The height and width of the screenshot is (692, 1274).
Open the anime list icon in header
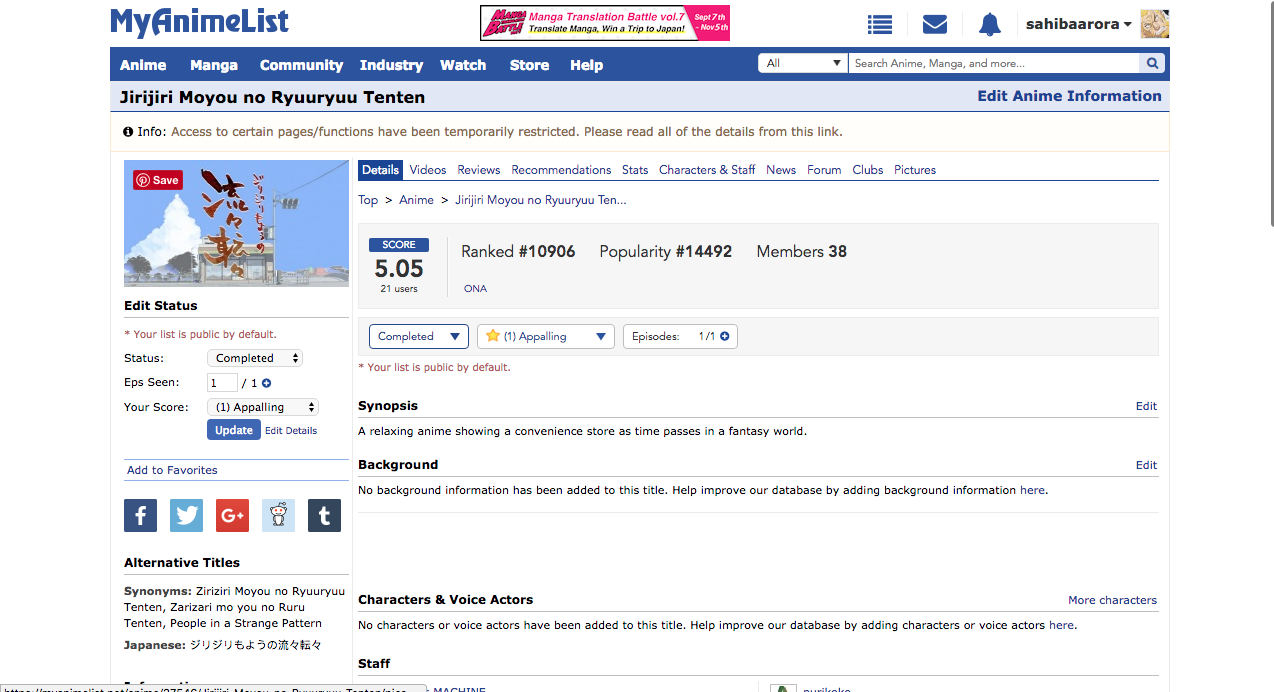tap(879, 24)
